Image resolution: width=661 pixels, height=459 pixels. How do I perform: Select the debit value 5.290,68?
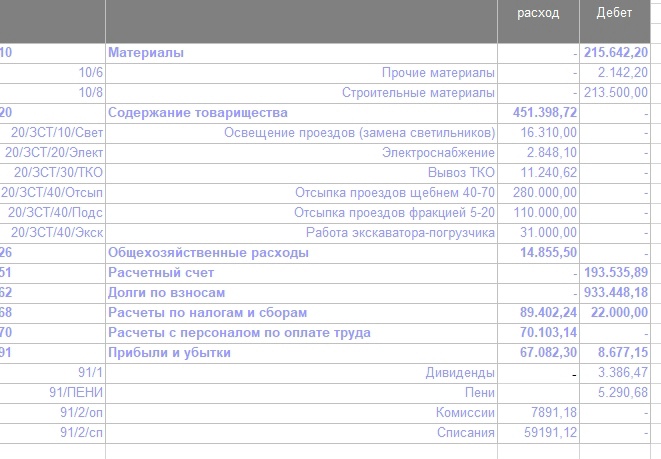(623, 392)
